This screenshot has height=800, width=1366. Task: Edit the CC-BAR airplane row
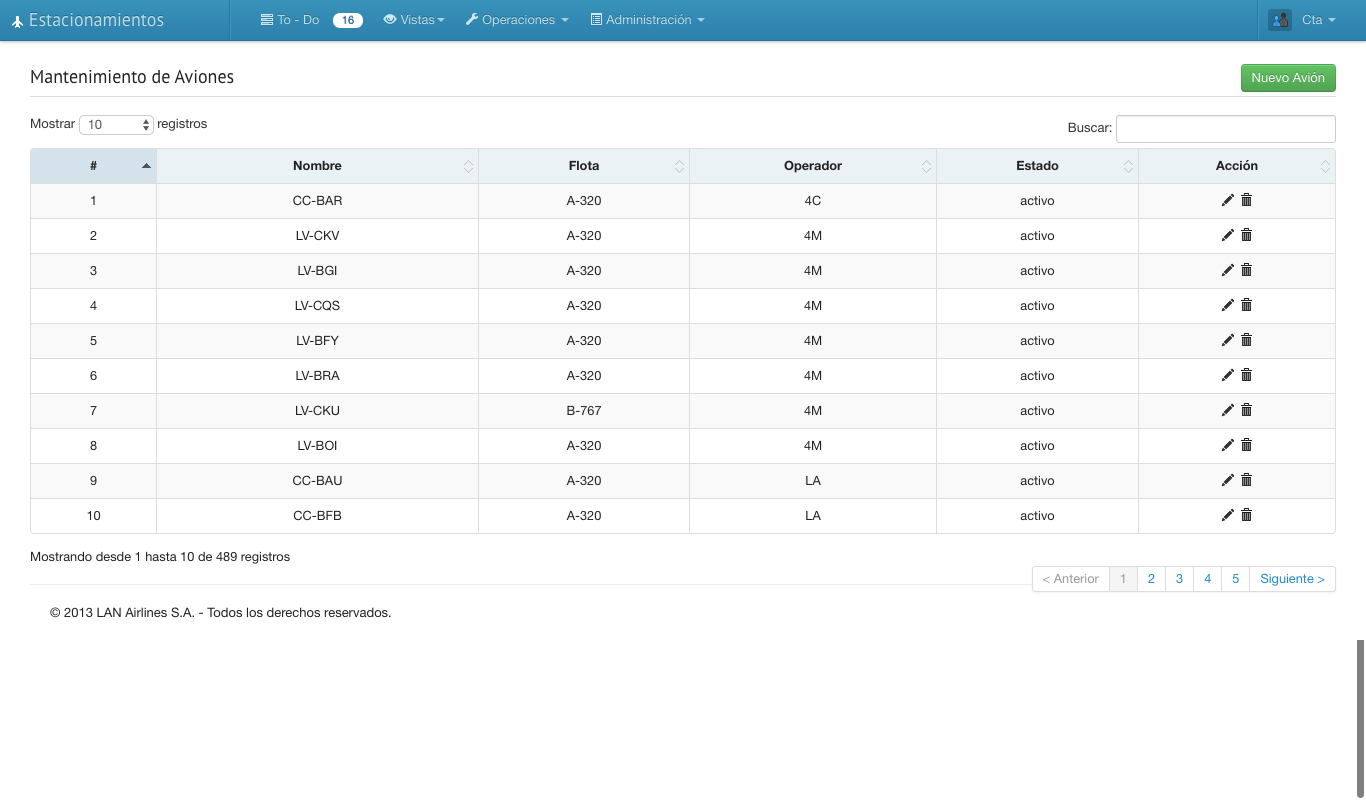point(1228,200)
